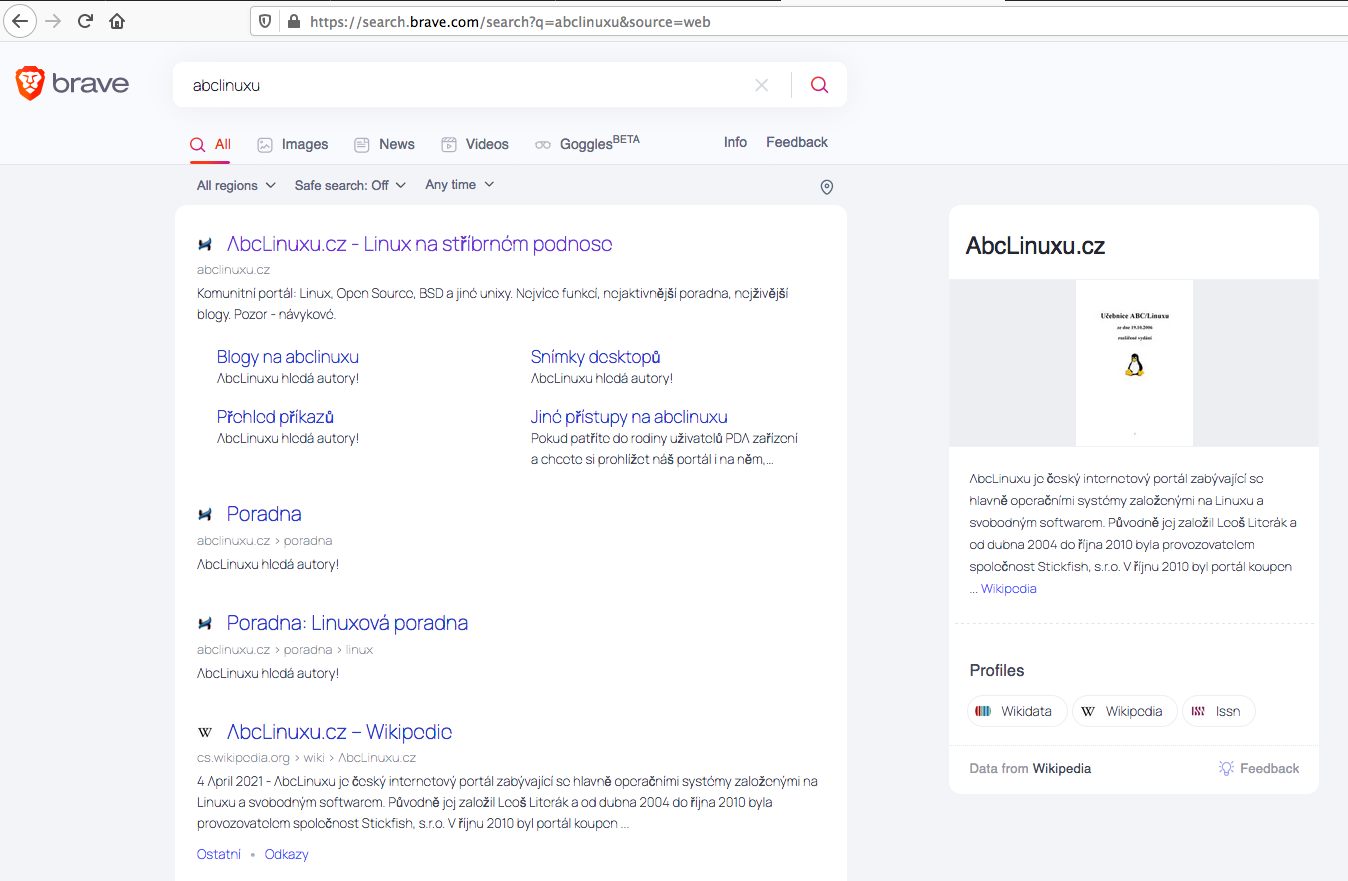Open the Poradna: Linuxová poradna result
This screenshot has width=1348, height=881.
click(x=347, y=623)
